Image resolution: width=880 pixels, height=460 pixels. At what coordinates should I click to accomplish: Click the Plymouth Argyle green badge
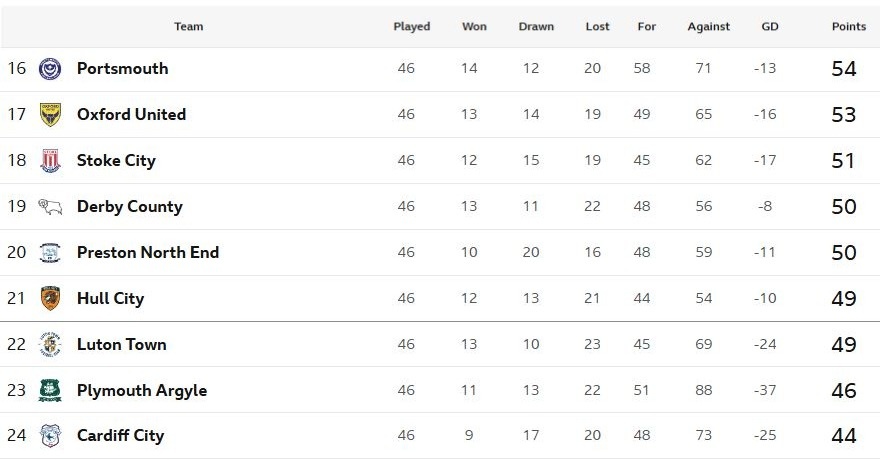49,391
